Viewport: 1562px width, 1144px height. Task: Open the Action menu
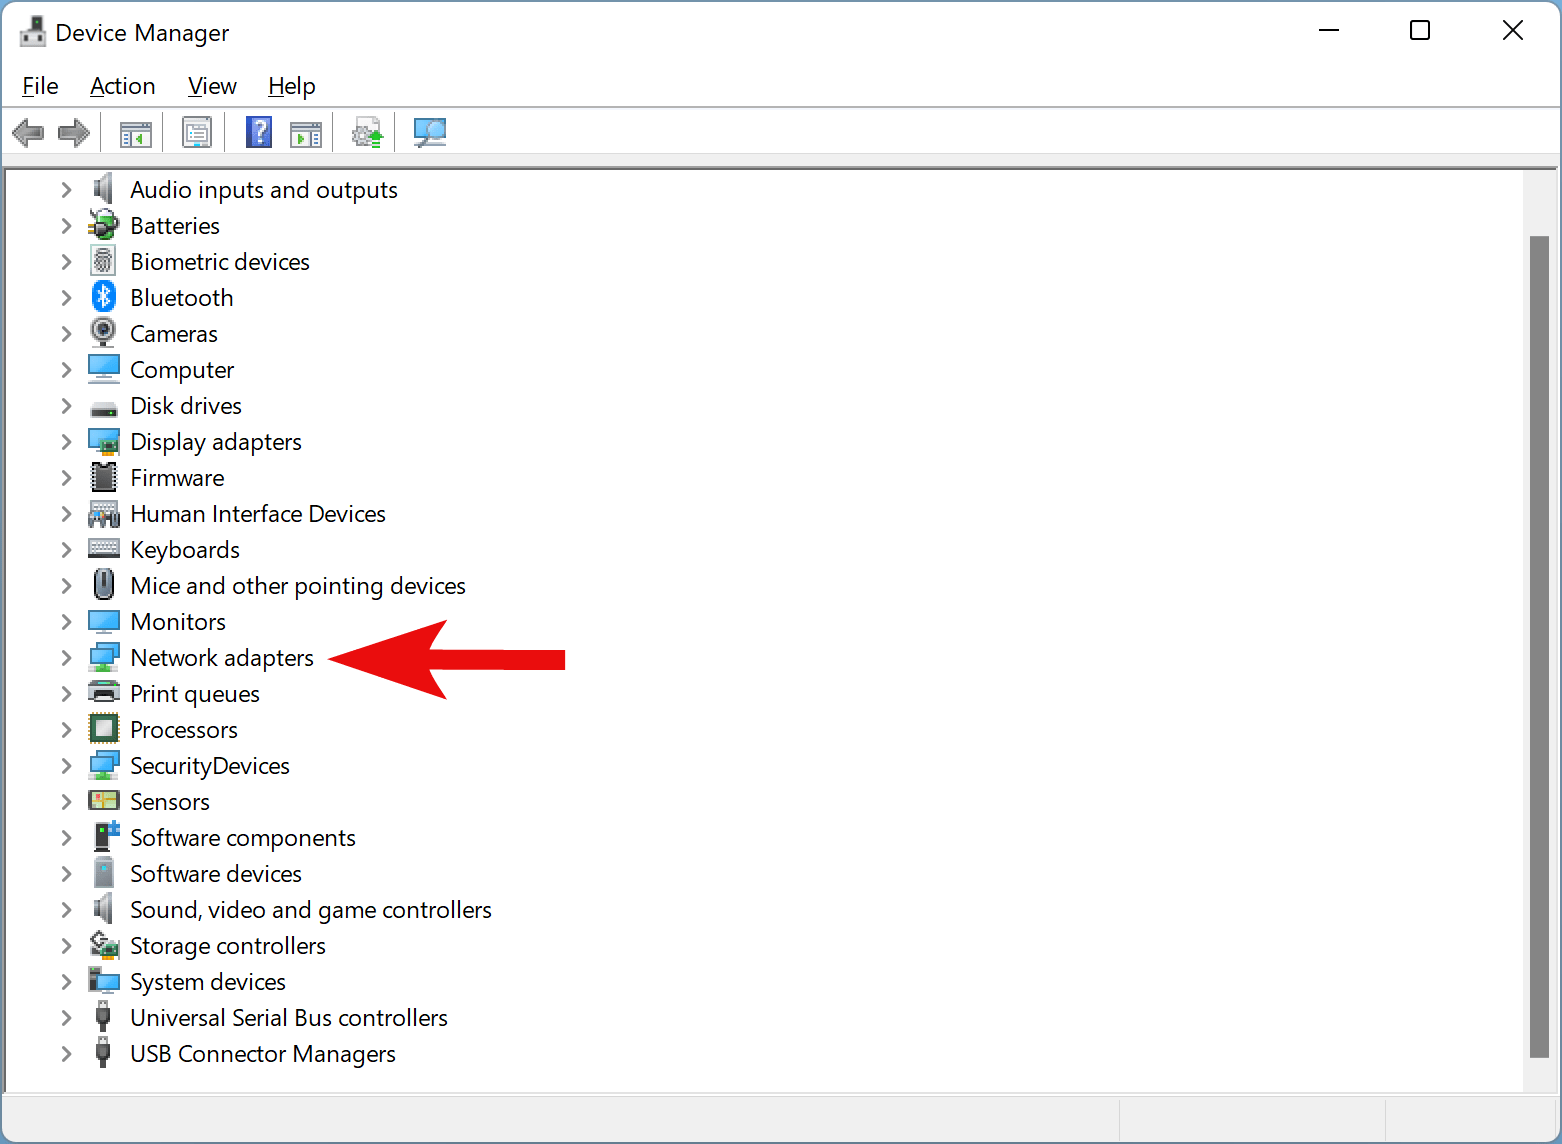tap(121, 86)
